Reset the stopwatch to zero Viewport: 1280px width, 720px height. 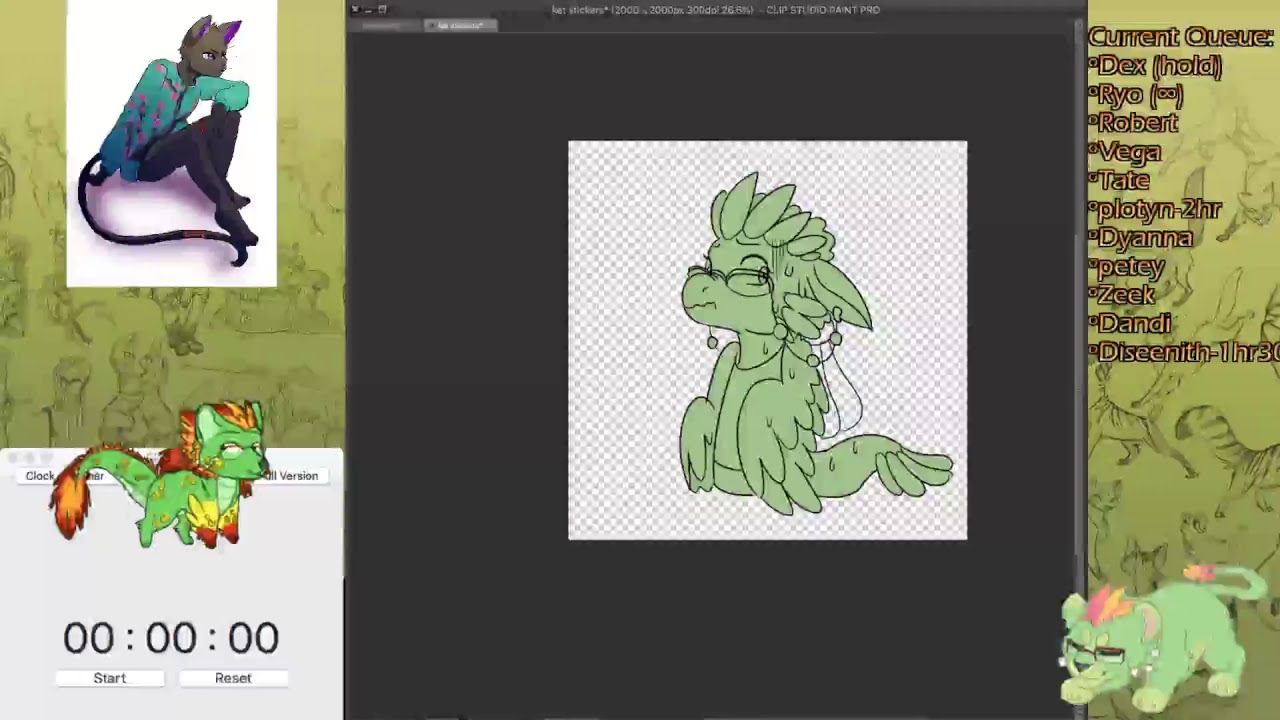(233, 678)
